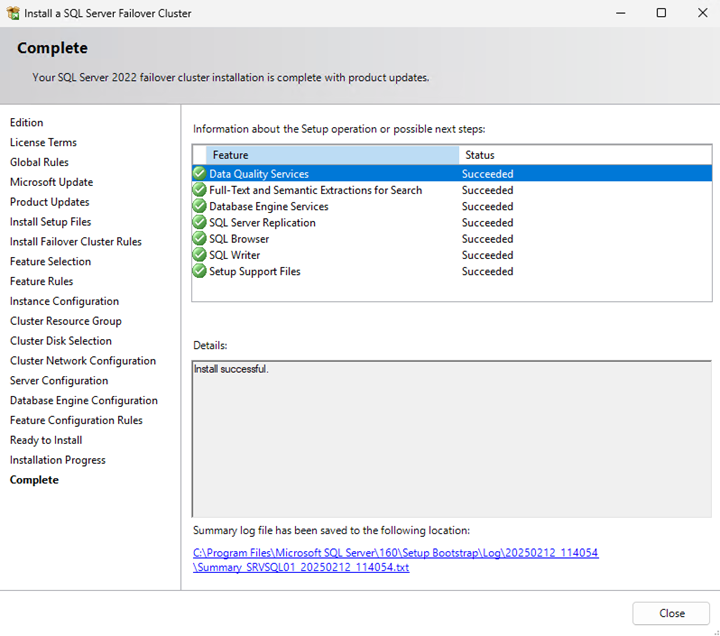
Task: Select the SQL Browser feature row
Action: (x=452, y=239)
